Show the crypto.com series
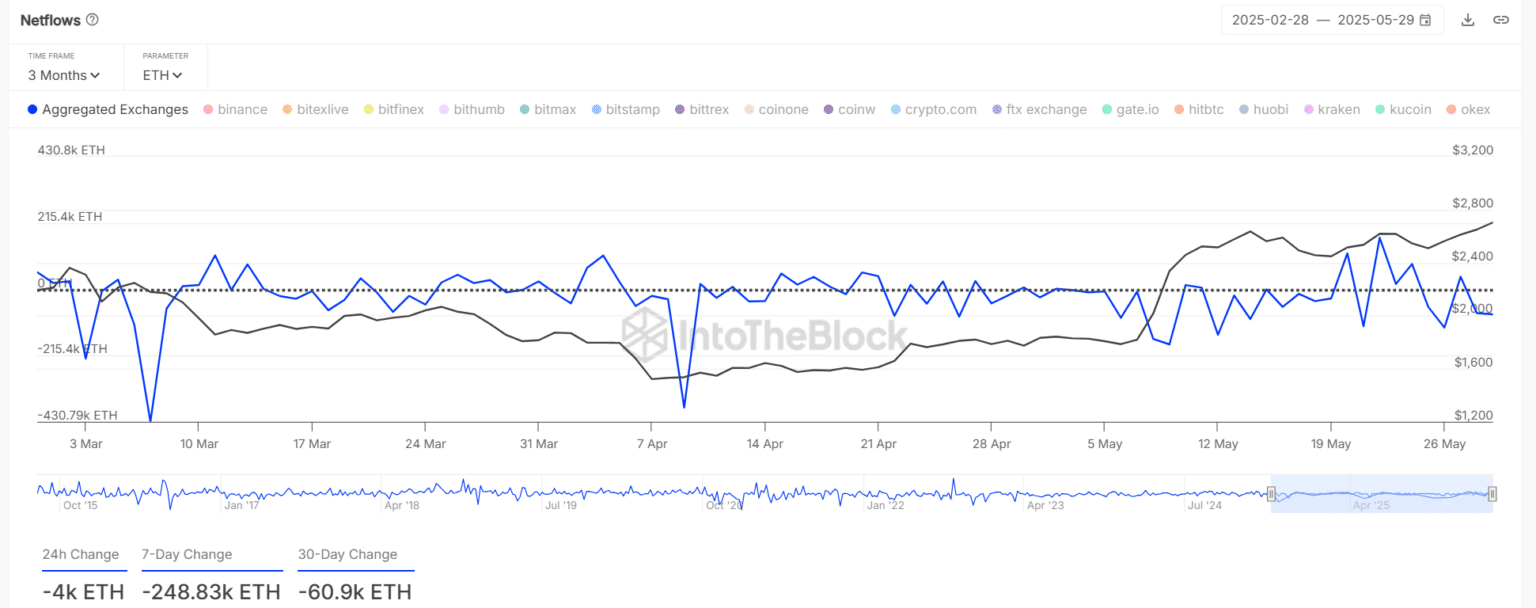This screenshot has width=1536, height=608. (x=933, y=110)
